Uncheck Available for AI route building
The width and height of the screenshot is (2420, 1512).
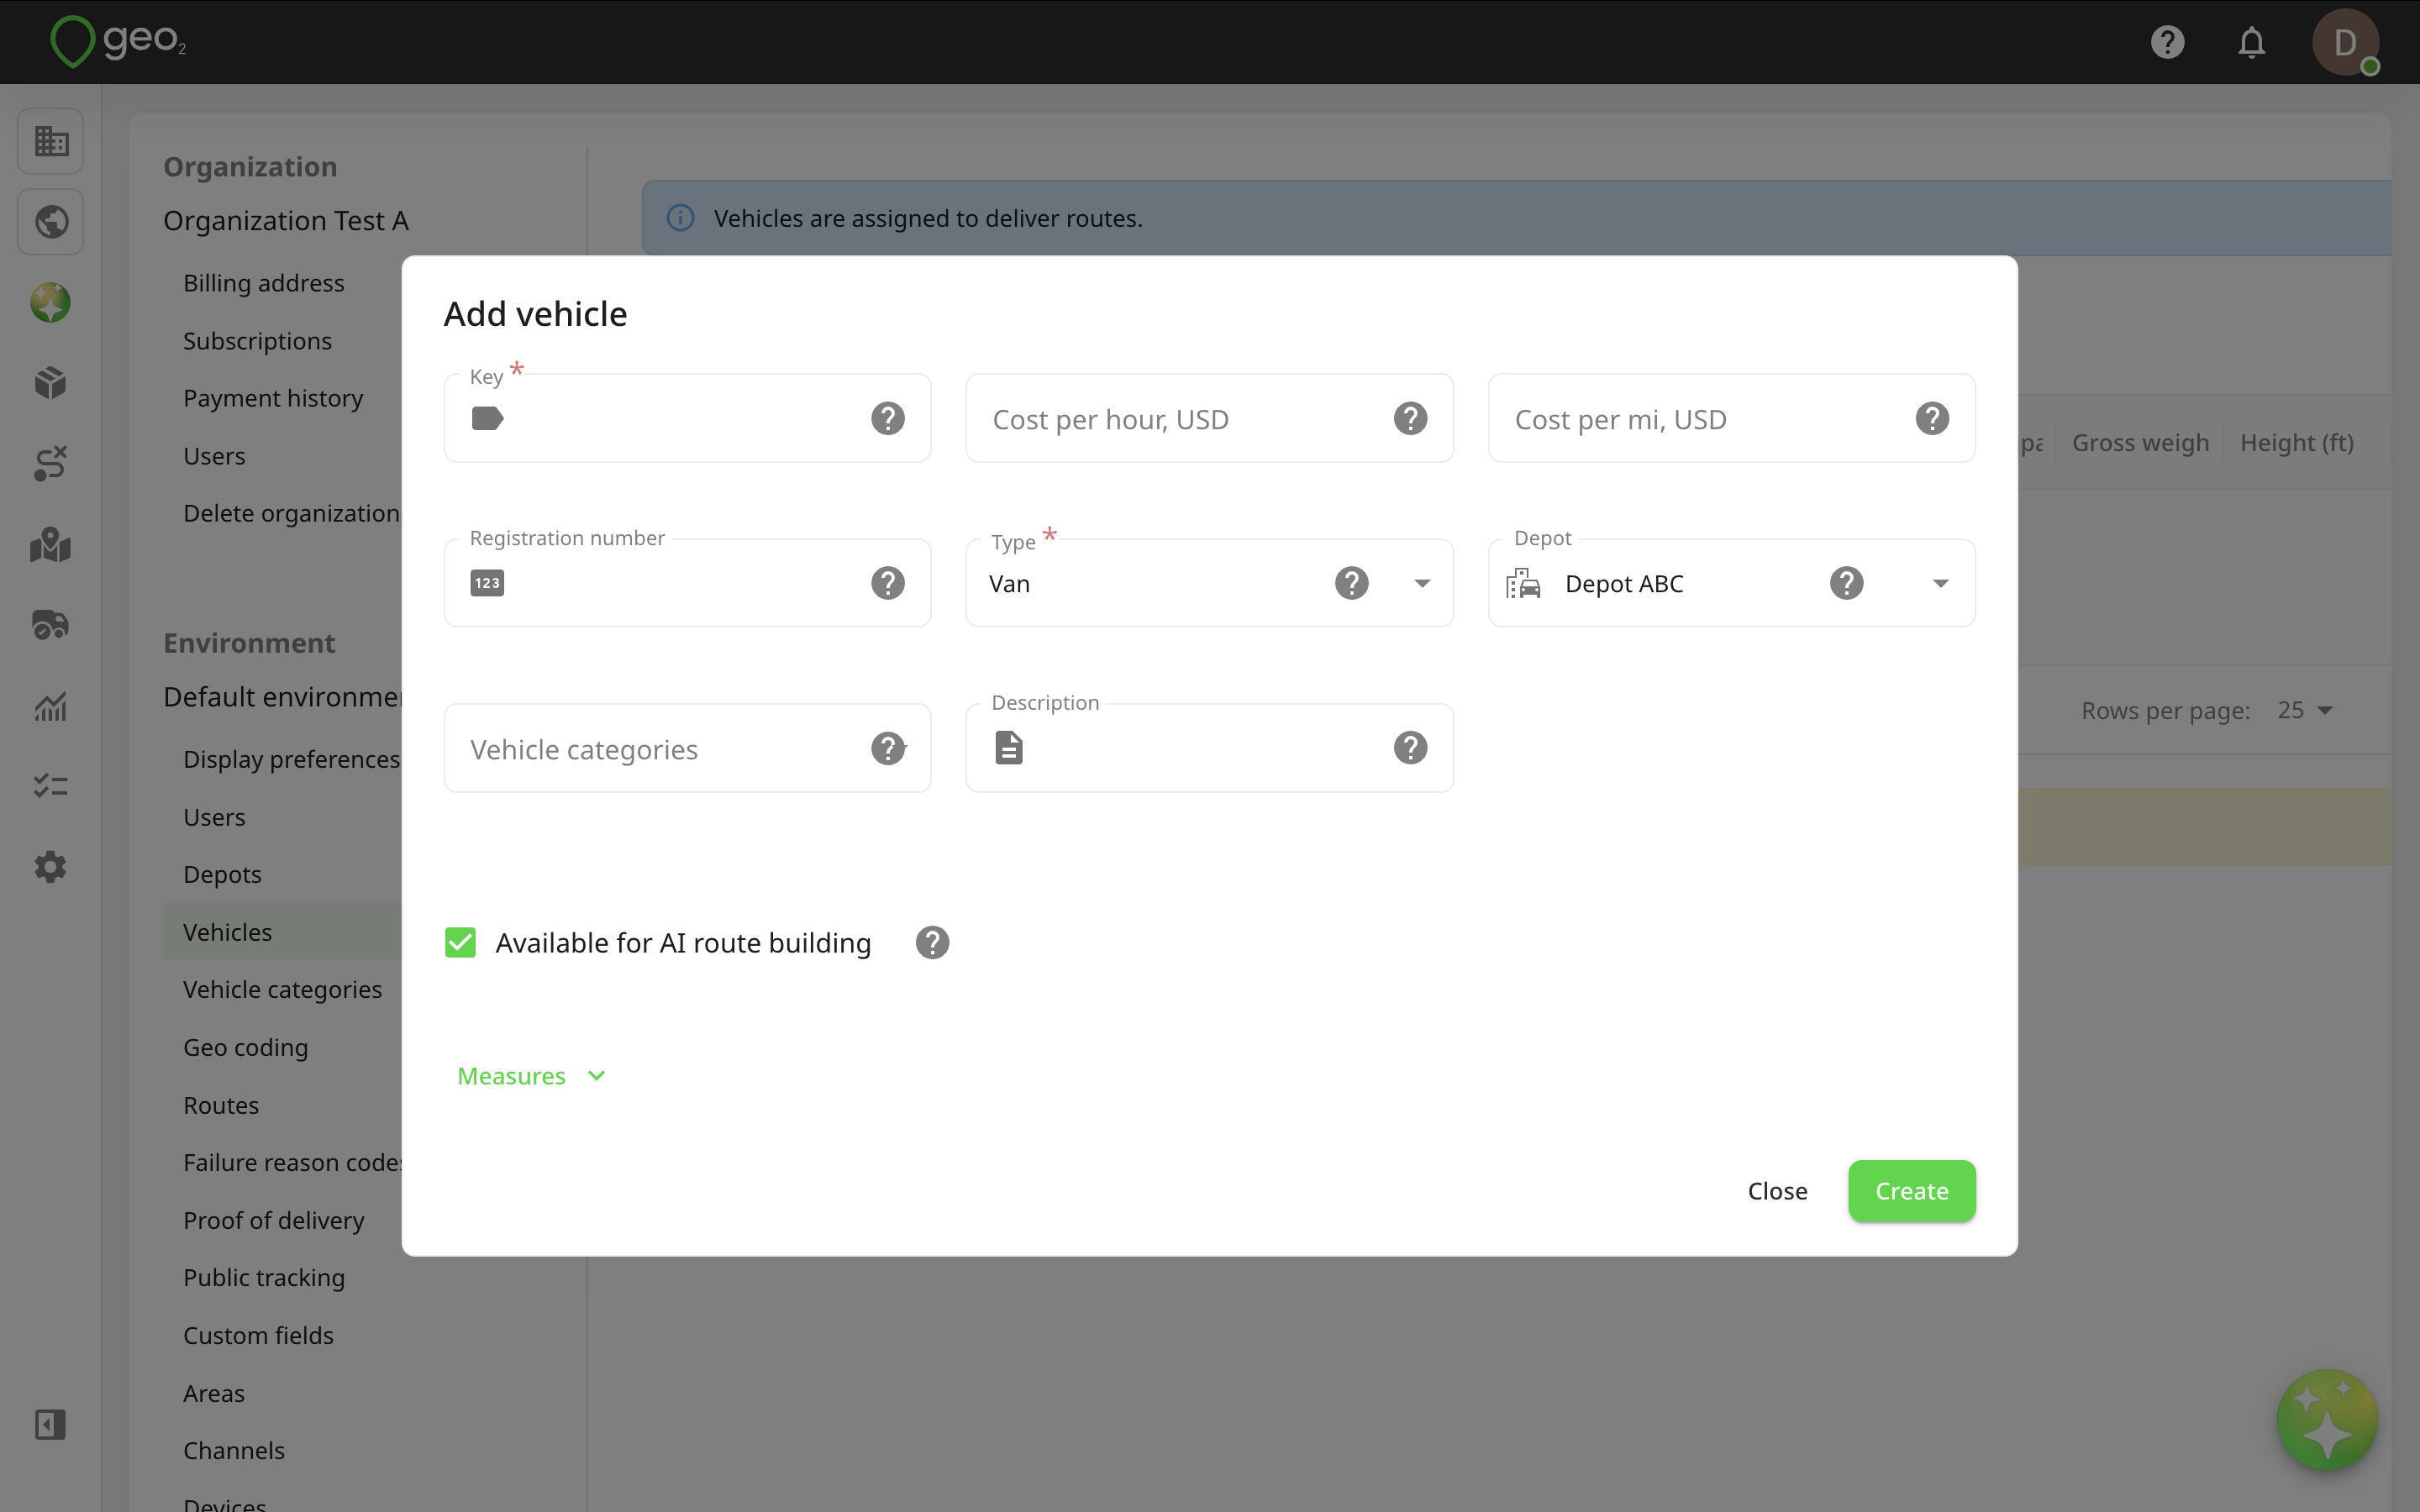(460, 943)
